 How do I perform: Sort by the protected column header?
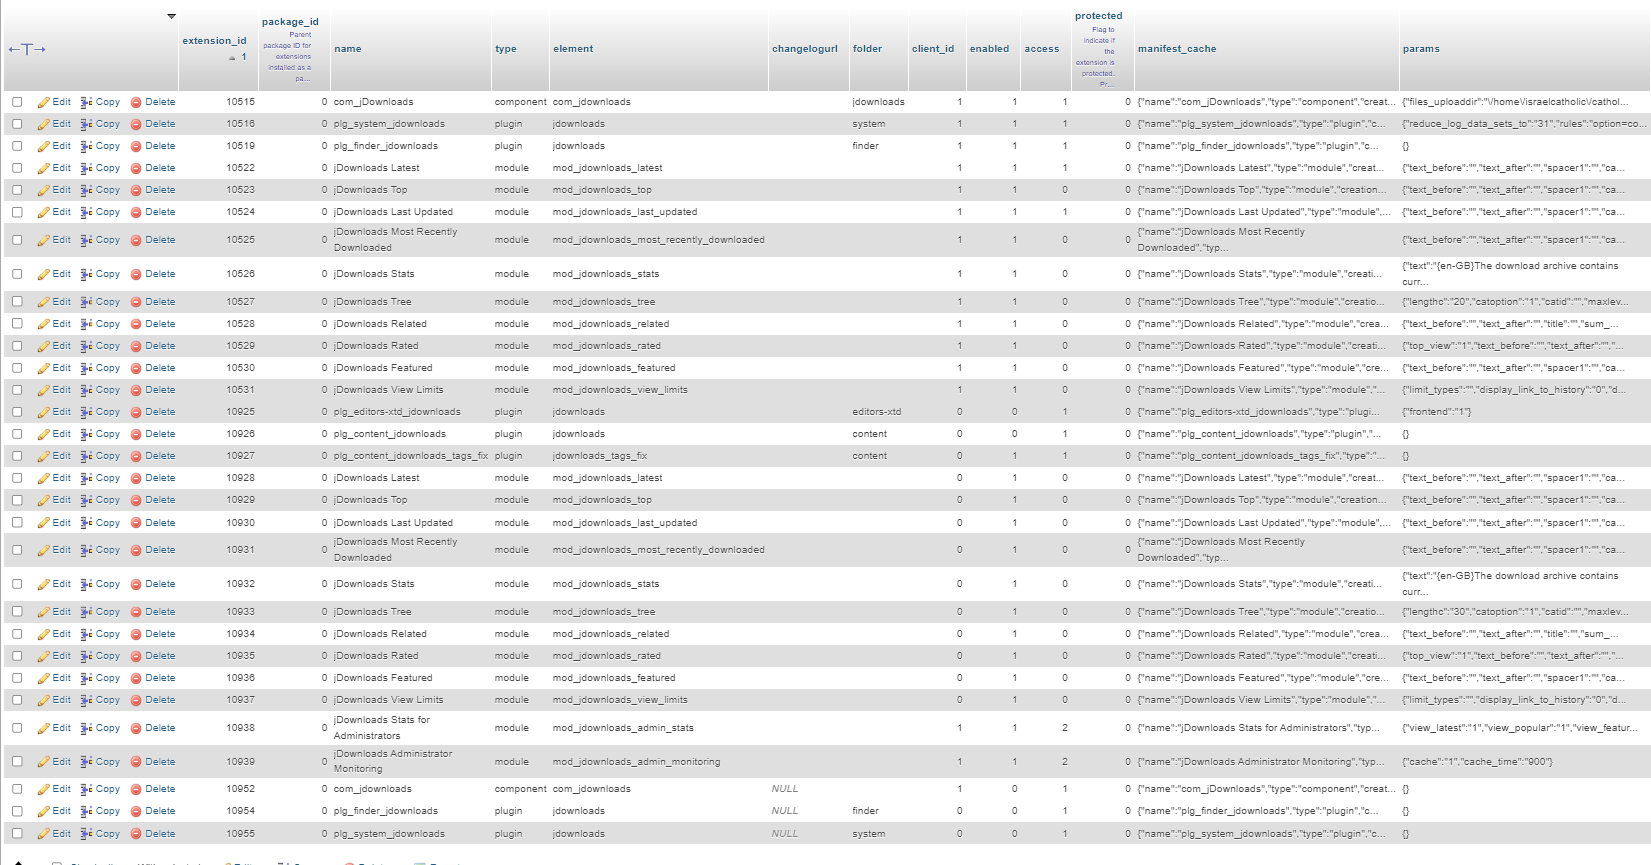tap(1098, 16)
